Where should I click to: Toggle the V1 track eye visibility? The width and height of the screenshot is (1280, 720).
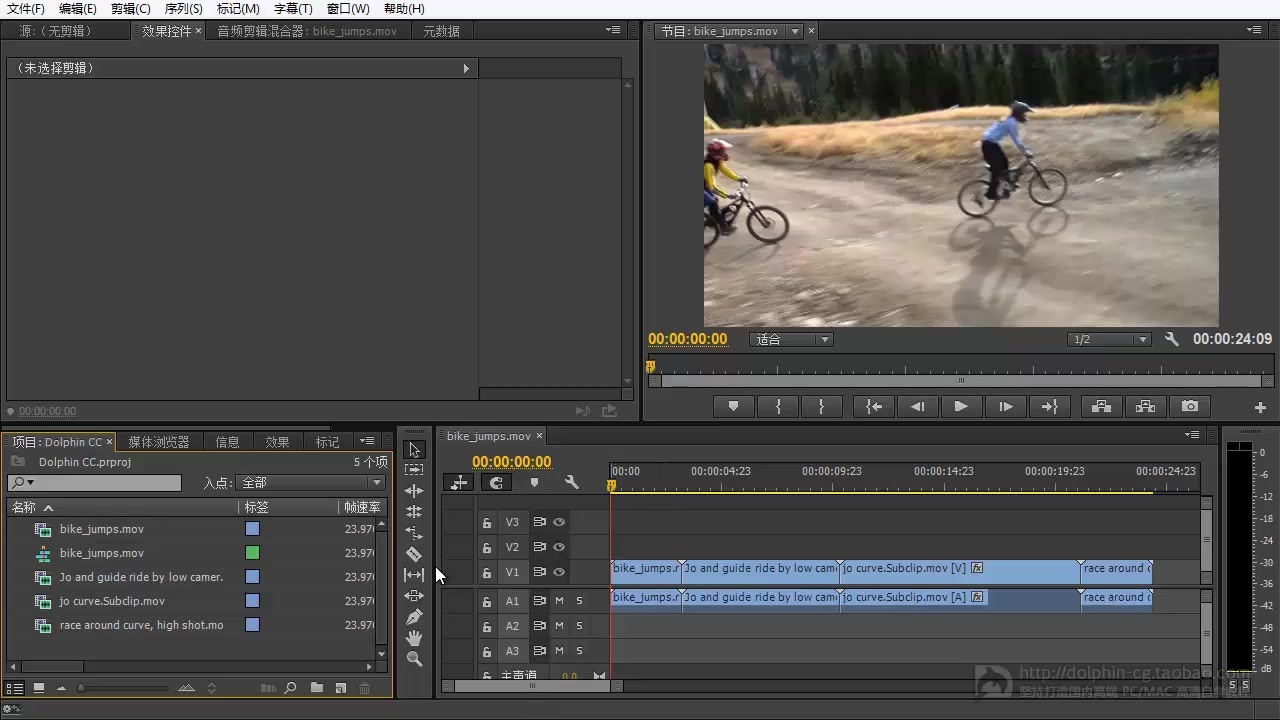(559, 572)
